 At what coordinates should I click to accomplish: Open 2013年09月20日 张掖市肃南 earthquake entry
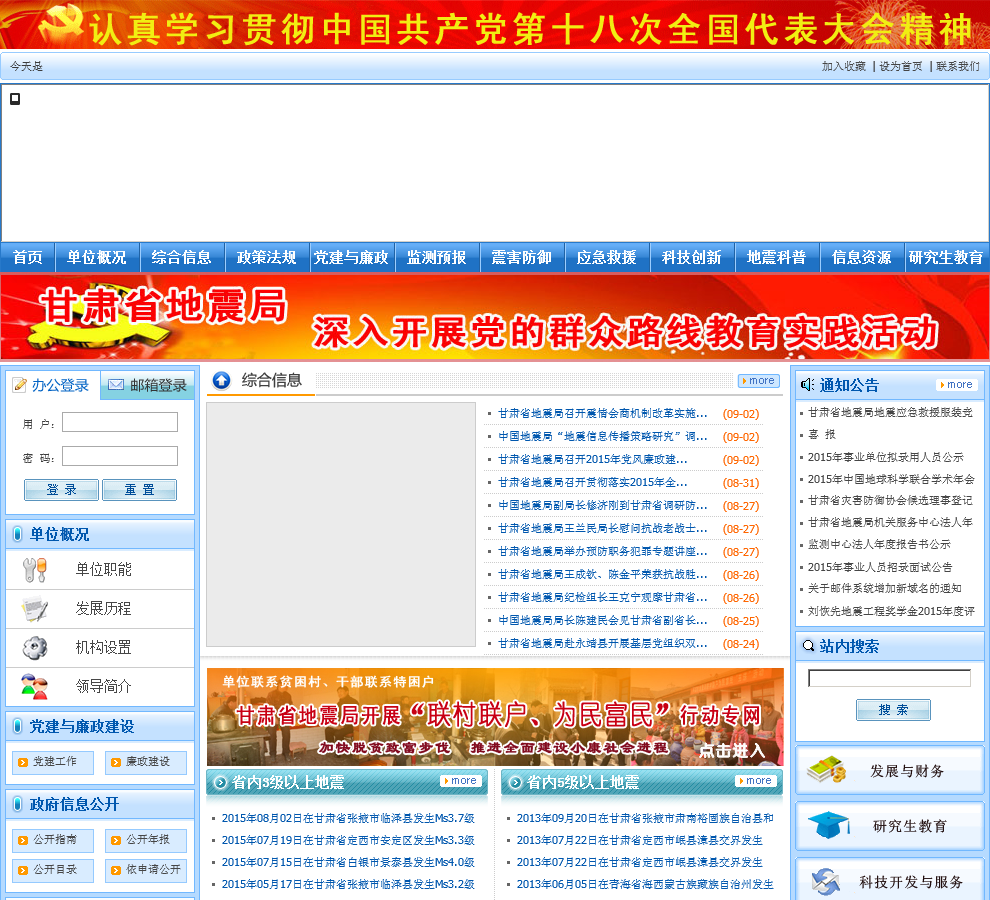[645, 818]
